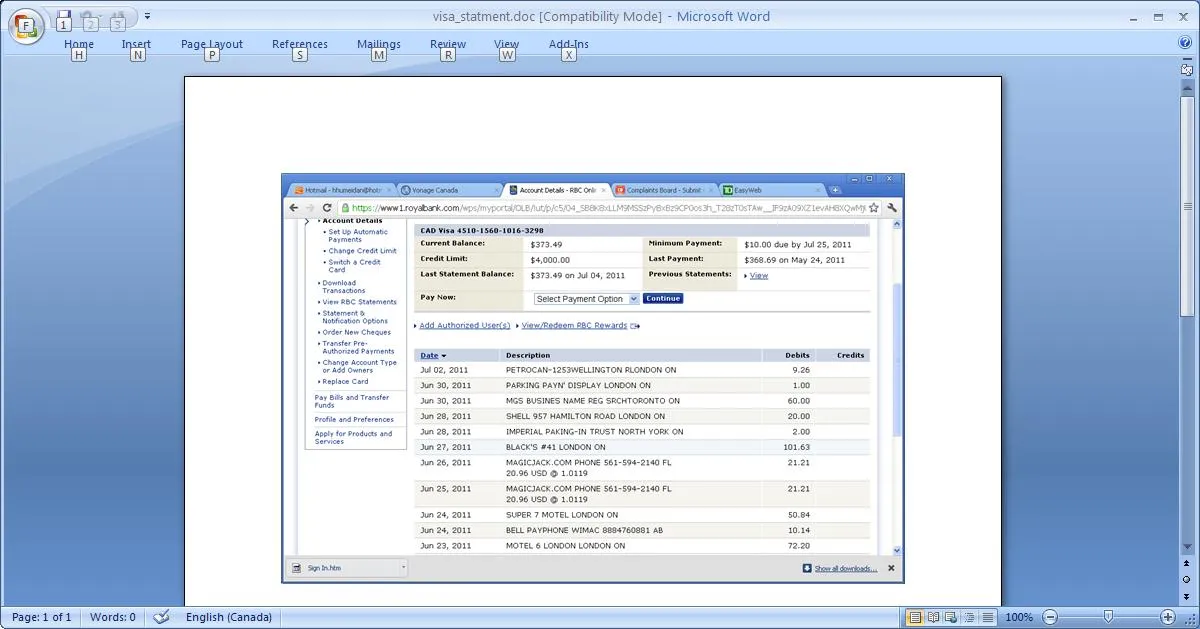Open the Office Button menu

click(25, 25)
